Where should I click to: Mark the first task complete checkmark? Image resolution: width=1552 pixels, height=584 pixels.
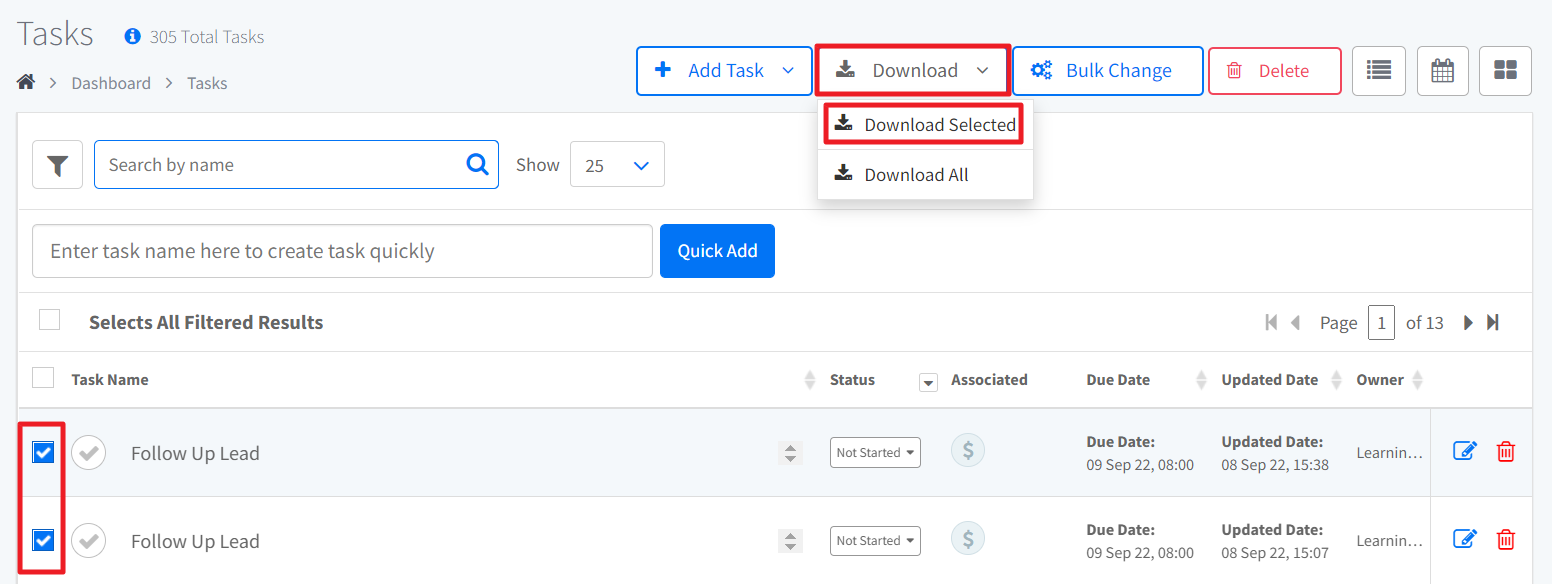[89, 453]
